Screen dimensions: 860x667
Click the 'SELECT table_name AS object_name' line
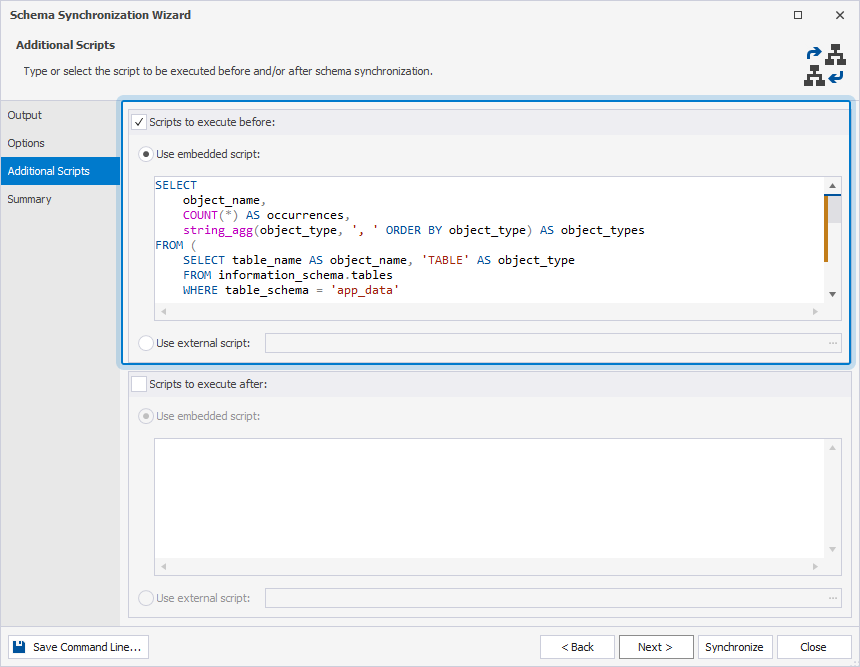(x=378, y=260)
